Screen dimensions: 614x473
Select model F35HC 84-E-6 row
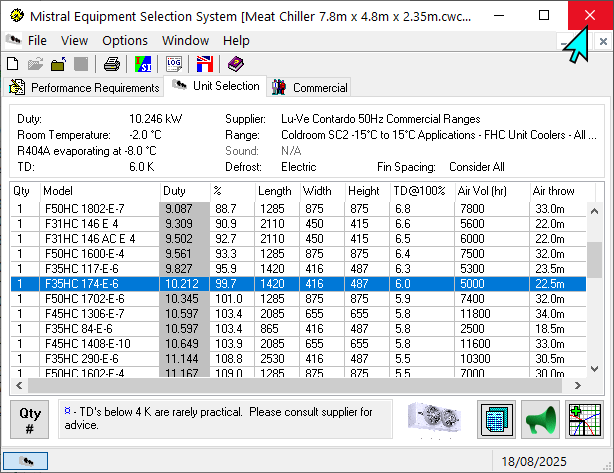click(298, 329)
